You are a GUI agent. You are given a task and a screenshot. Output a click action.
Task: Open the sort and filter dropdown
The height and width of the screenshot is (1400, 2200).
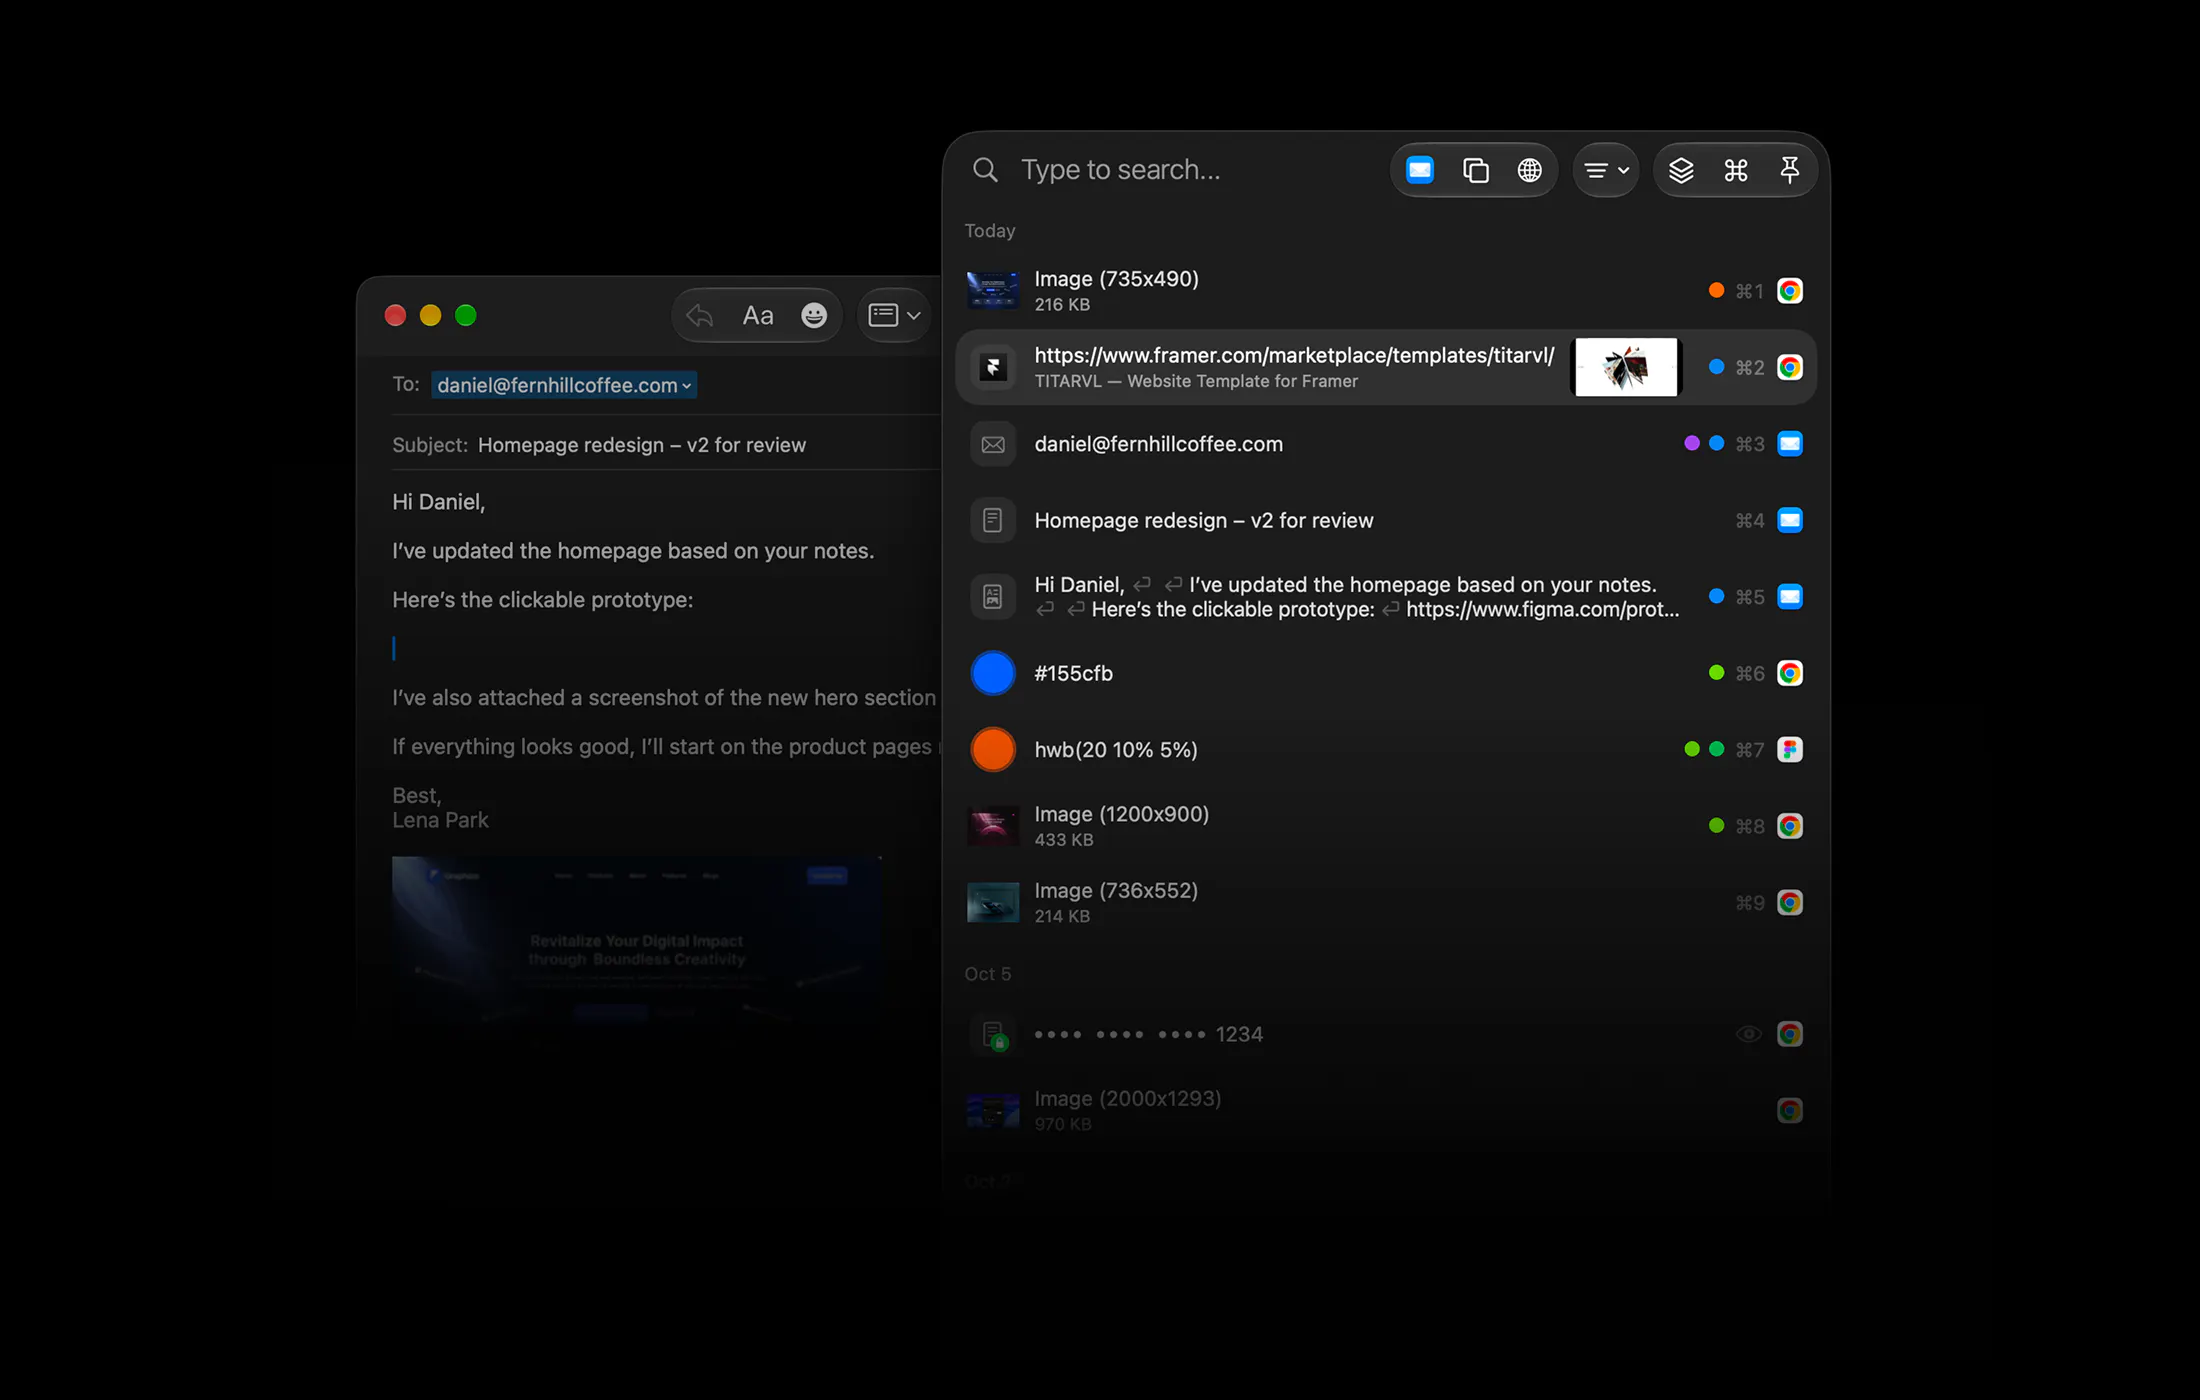coord(1606,170)
